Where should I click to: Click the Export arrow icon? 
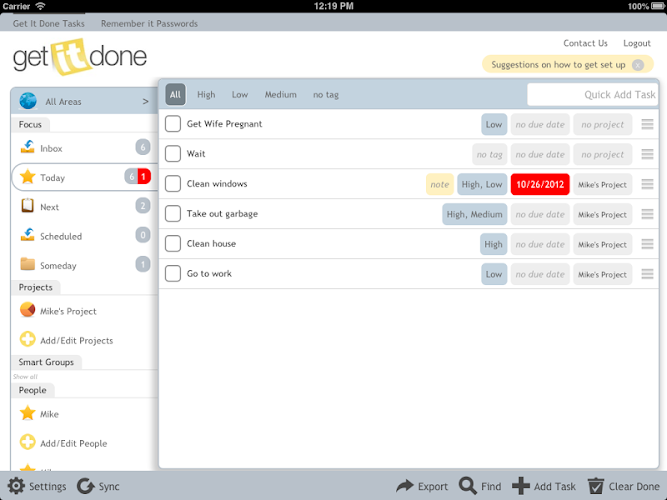[x=405, y=486]
